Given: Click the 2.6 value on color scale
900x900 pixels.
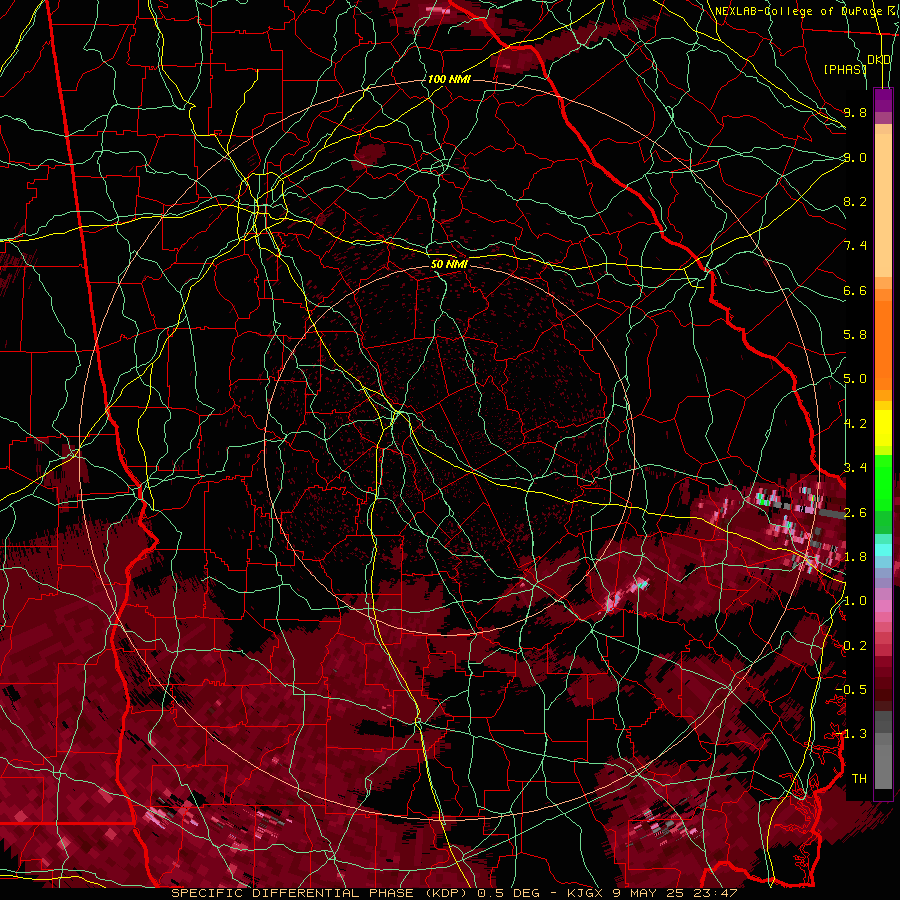Looking at the screenshot, I should tap(855, 513).
